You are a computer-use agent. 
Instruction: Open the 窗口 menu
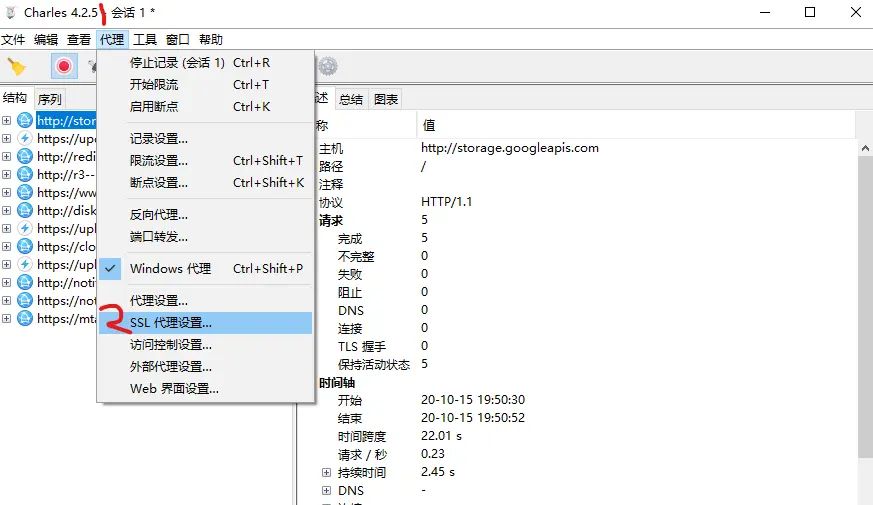(178, 40)
